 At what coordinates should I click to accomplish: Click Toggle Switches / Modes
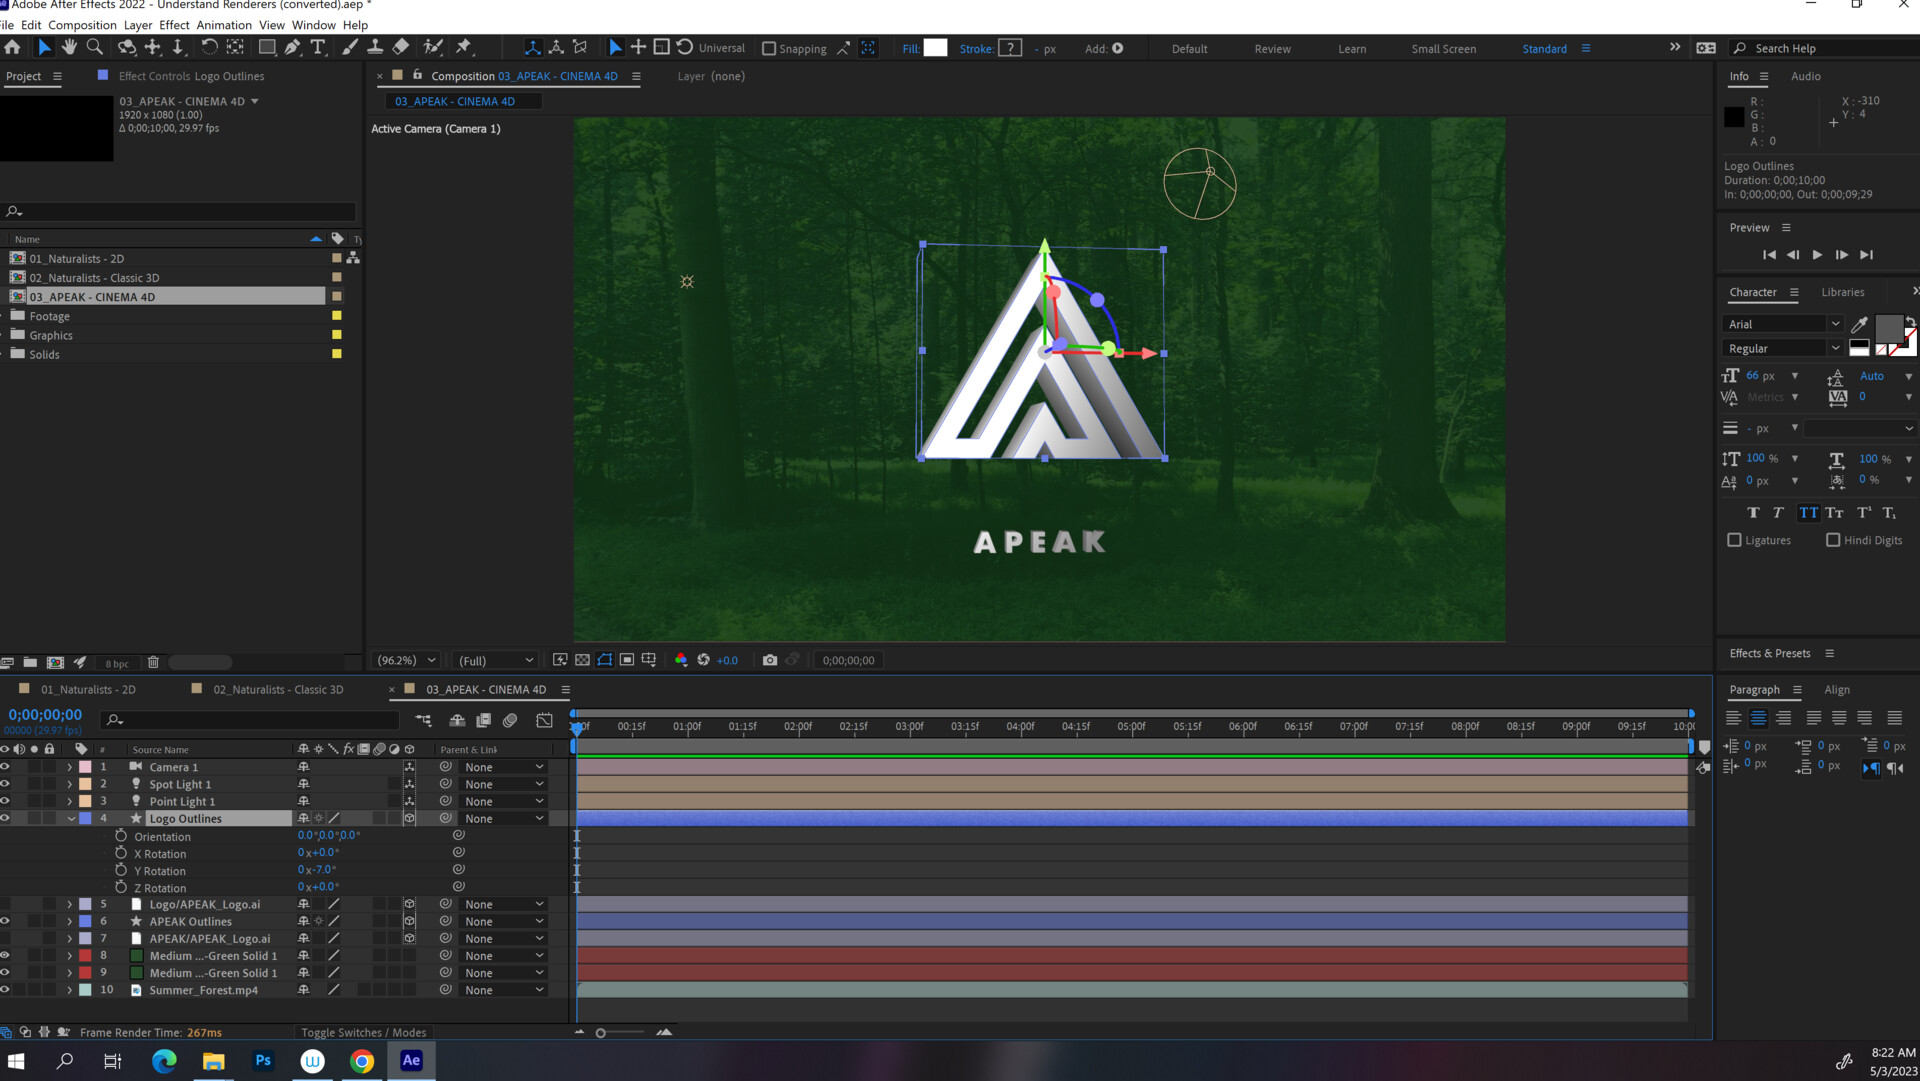(364, 1032)
